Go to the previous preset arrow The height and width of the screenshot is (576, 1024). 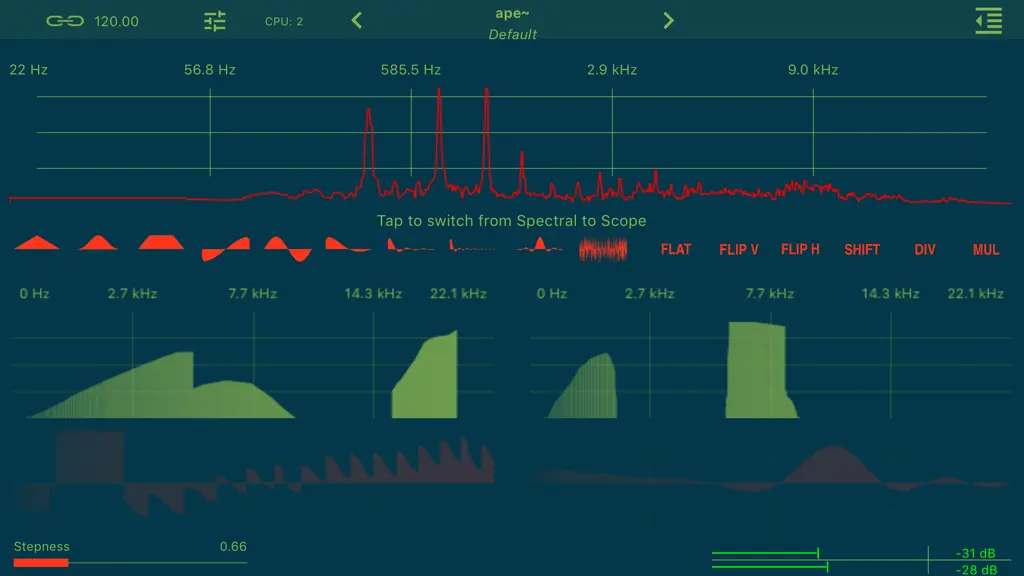pyautogui.click(x=357, y=21)
